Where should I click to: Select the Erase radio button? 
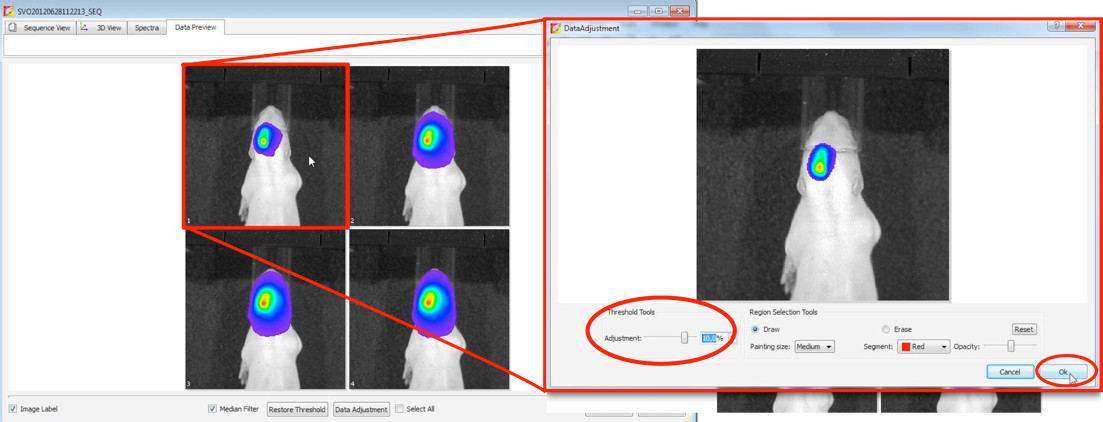[x=886, y=329]
